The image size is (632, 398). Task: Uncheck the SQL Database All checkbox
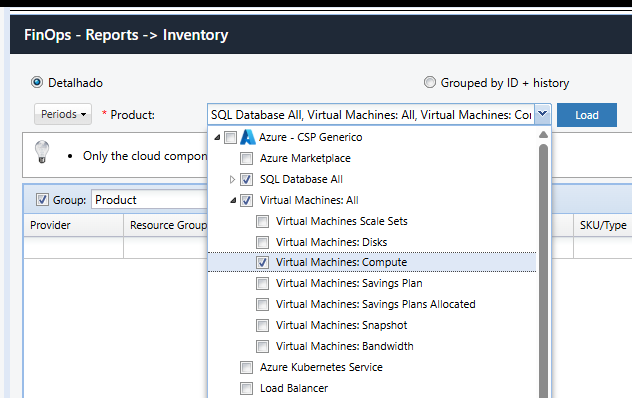[x=246, y=179]
